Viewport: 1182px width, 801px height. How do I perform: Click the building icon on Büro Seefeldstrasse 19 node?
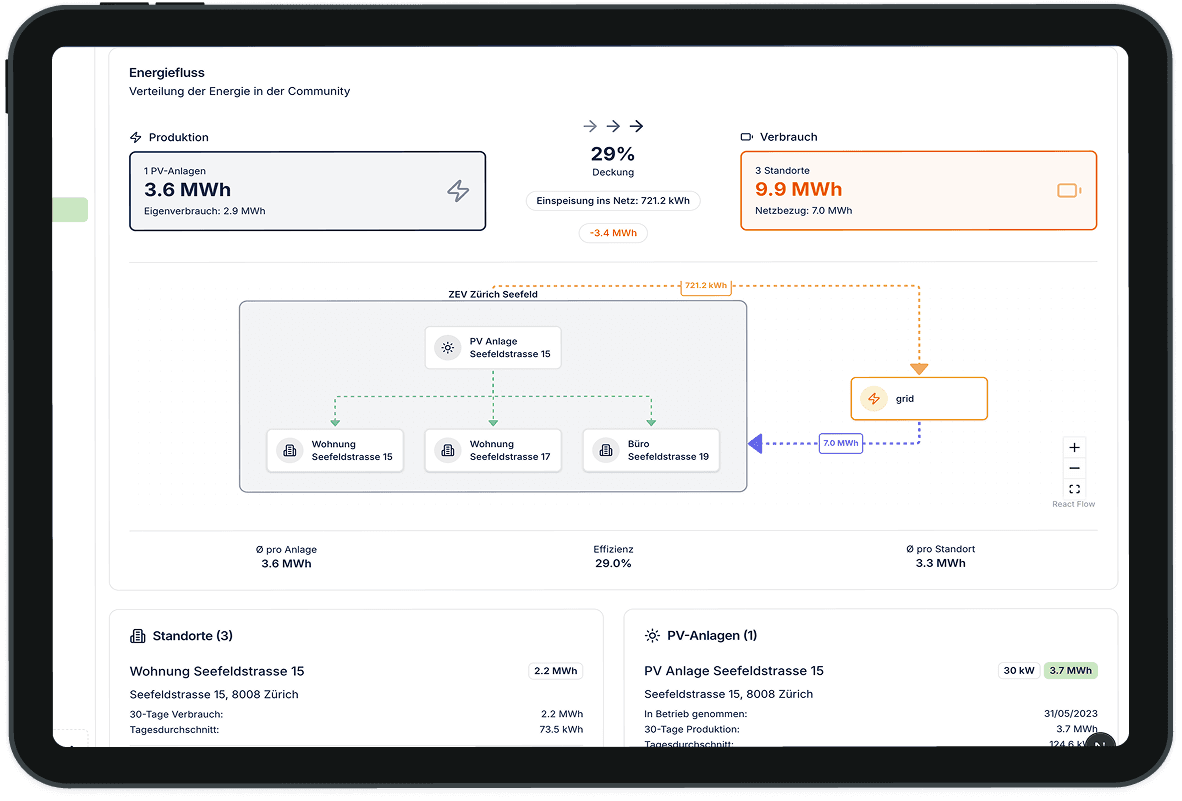tap(605, 450)
